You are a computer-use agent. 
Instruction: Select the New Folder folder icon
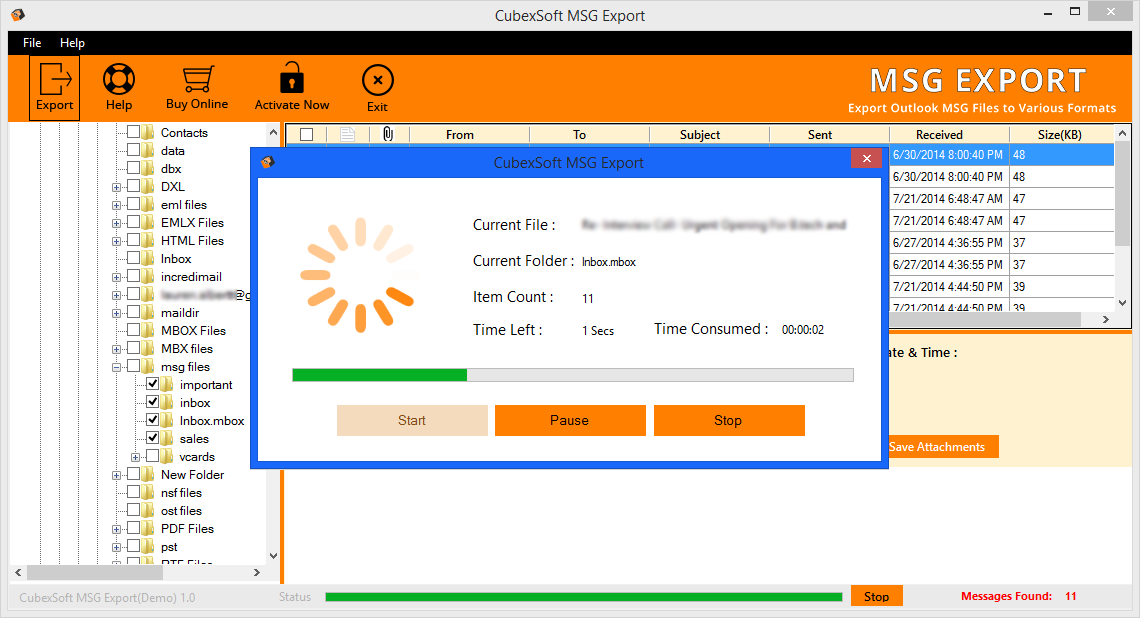(148, 474)
